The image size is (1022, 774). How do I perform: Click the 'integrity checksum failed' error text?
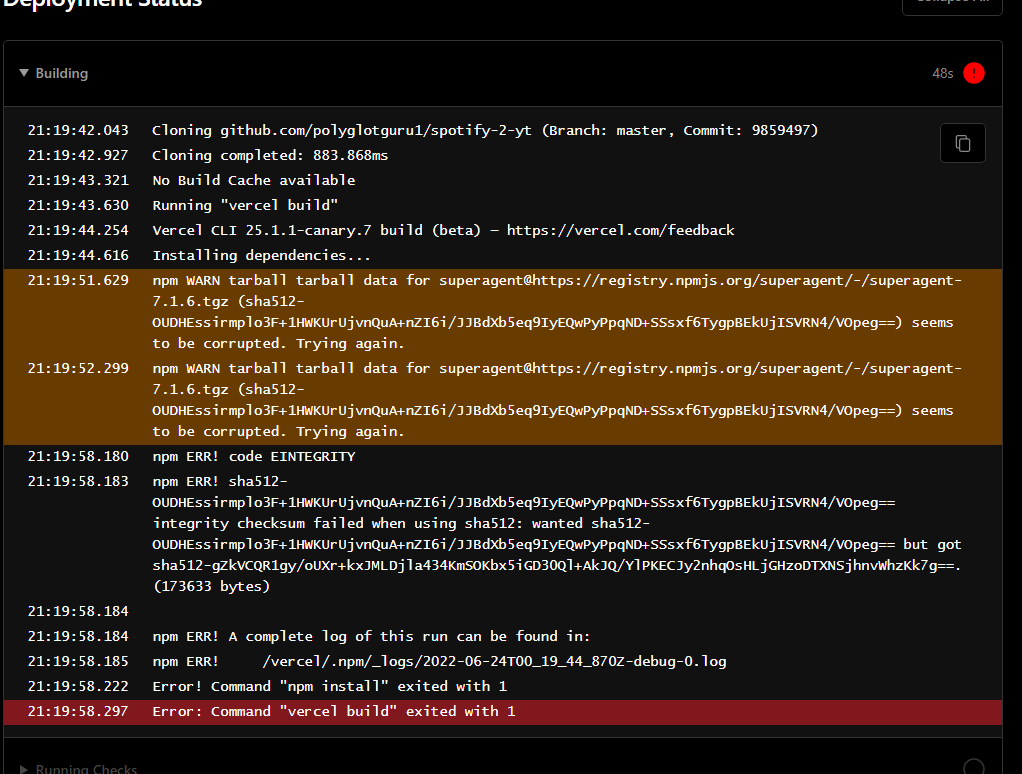point(401,523)
